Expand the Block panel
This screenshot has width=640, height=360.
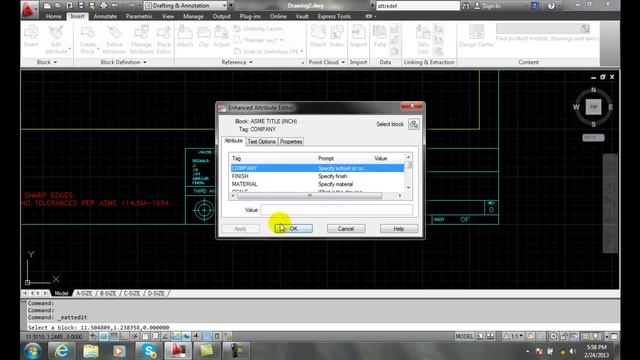tap(47, 62)
